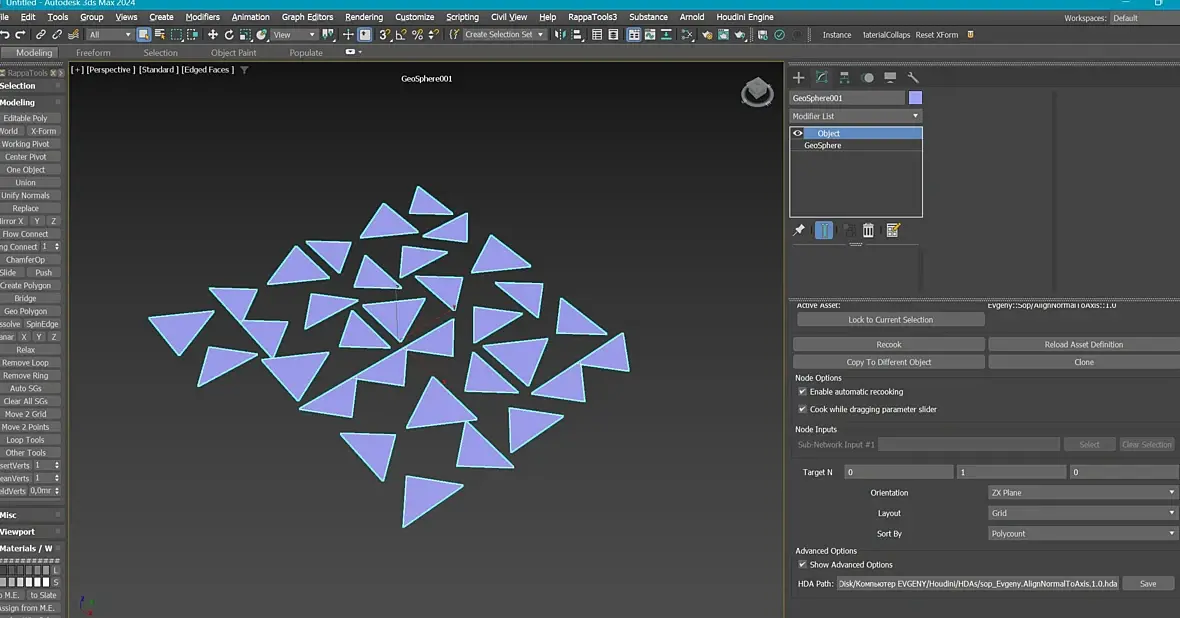This screenshot has height=618, width=1180.
Task: Open the Utilities wrench panel
Action: [913, 78]
